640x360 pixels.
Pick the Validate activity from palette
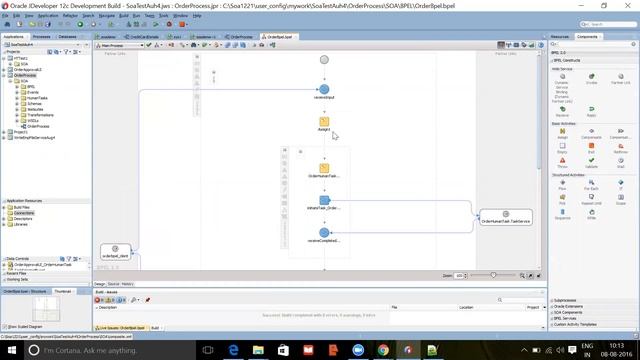pos(591,163)
